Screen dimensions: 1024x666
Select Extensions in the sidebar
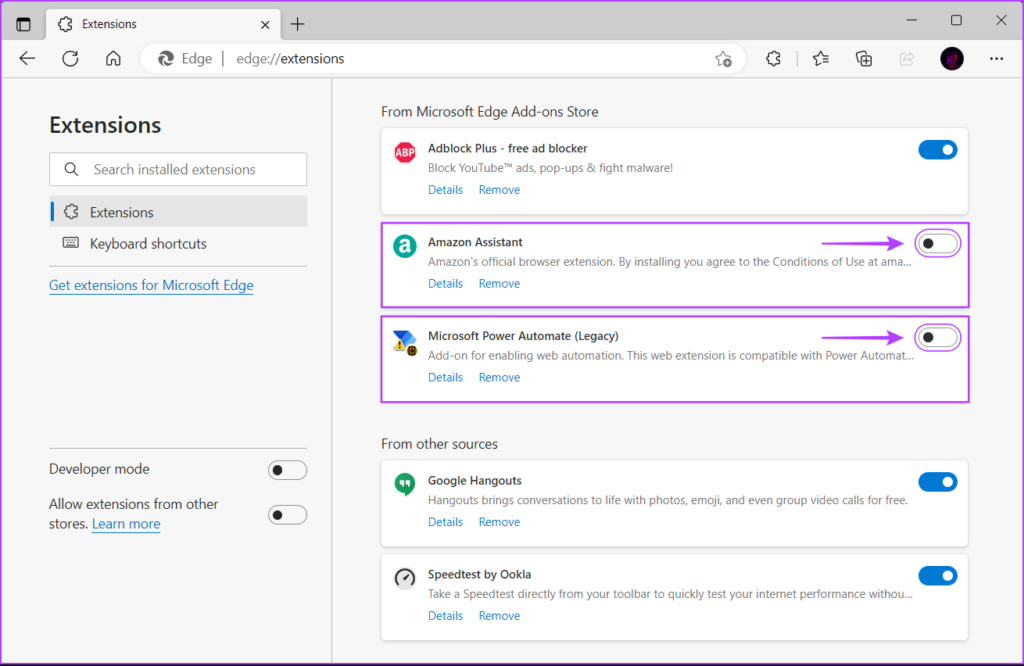[178, 212]
